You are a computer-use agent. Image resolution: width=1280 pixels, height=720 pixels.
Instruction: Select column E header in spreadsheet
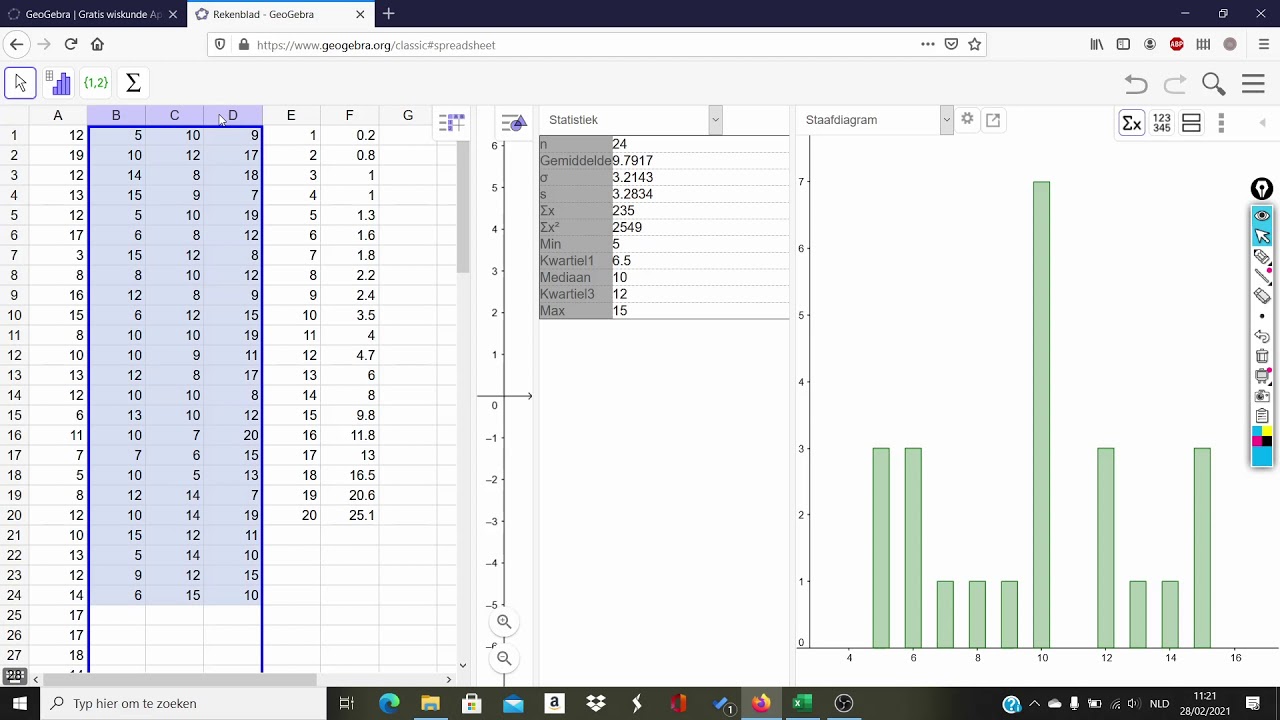(x=291, y=116)
